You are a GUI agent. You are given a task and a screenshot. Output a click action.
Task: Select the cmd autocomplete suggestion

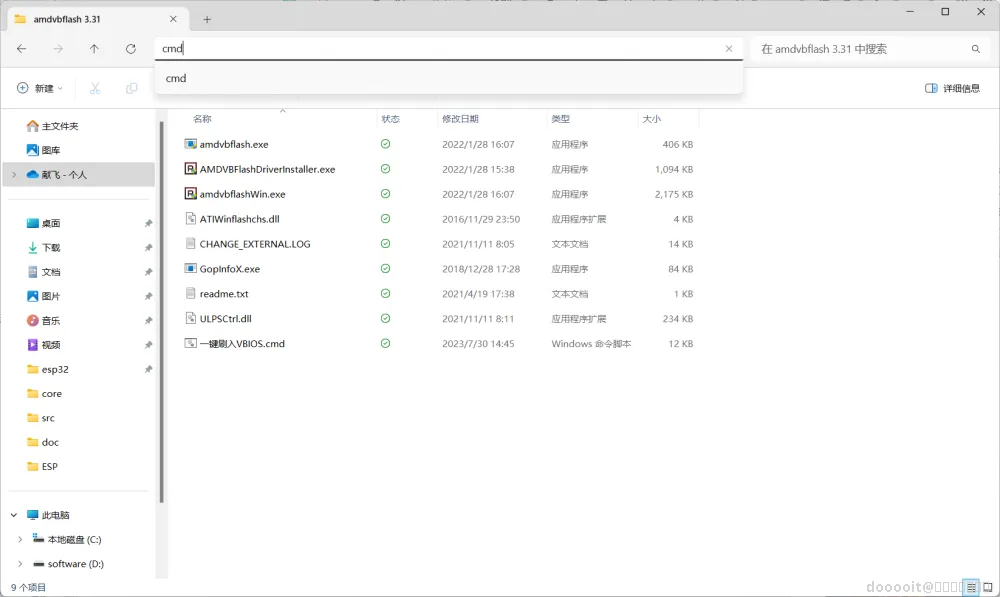(x=448, y=78)
